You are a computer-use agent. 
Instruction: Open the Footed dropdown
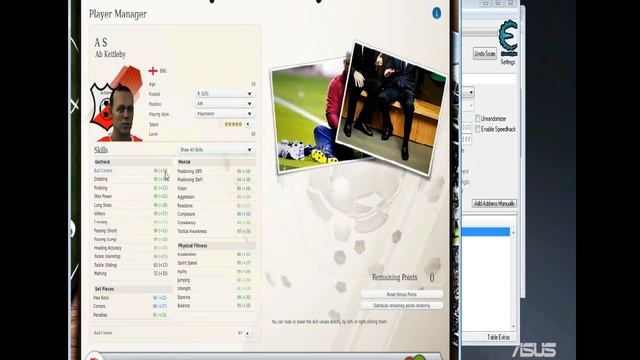click(224, 94)
